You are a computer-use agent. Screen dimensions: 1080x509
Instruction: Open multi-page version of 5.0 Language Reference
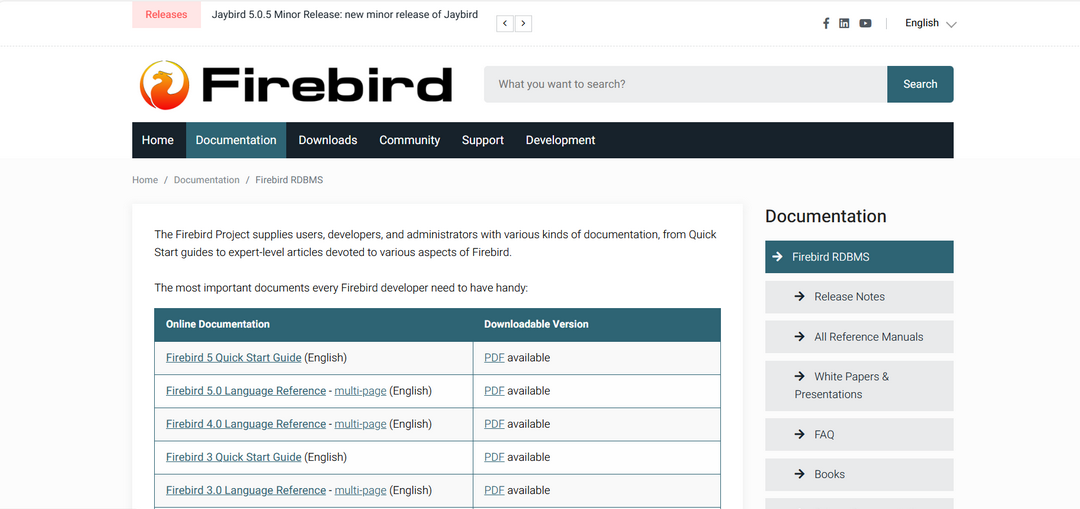360,391
